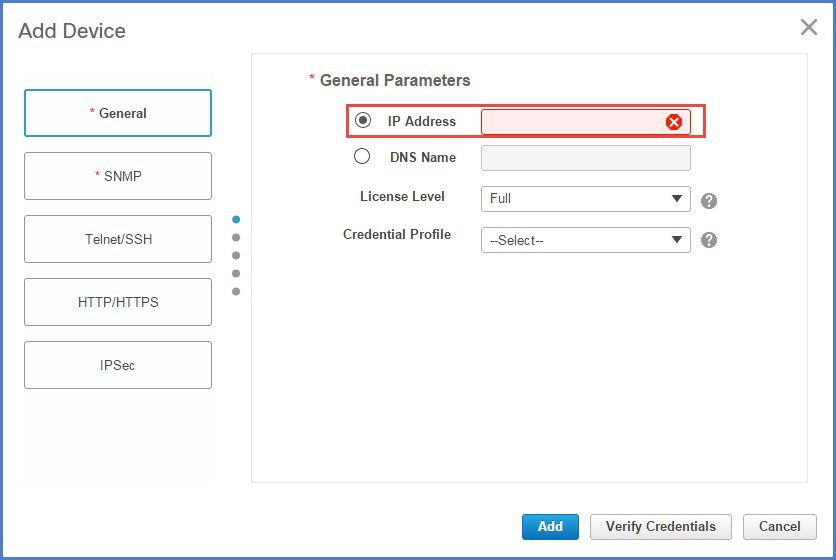The height and width of the screenshot is (560, 836).
Task: Select the IP Address radio button
Action: coord(363,121)
